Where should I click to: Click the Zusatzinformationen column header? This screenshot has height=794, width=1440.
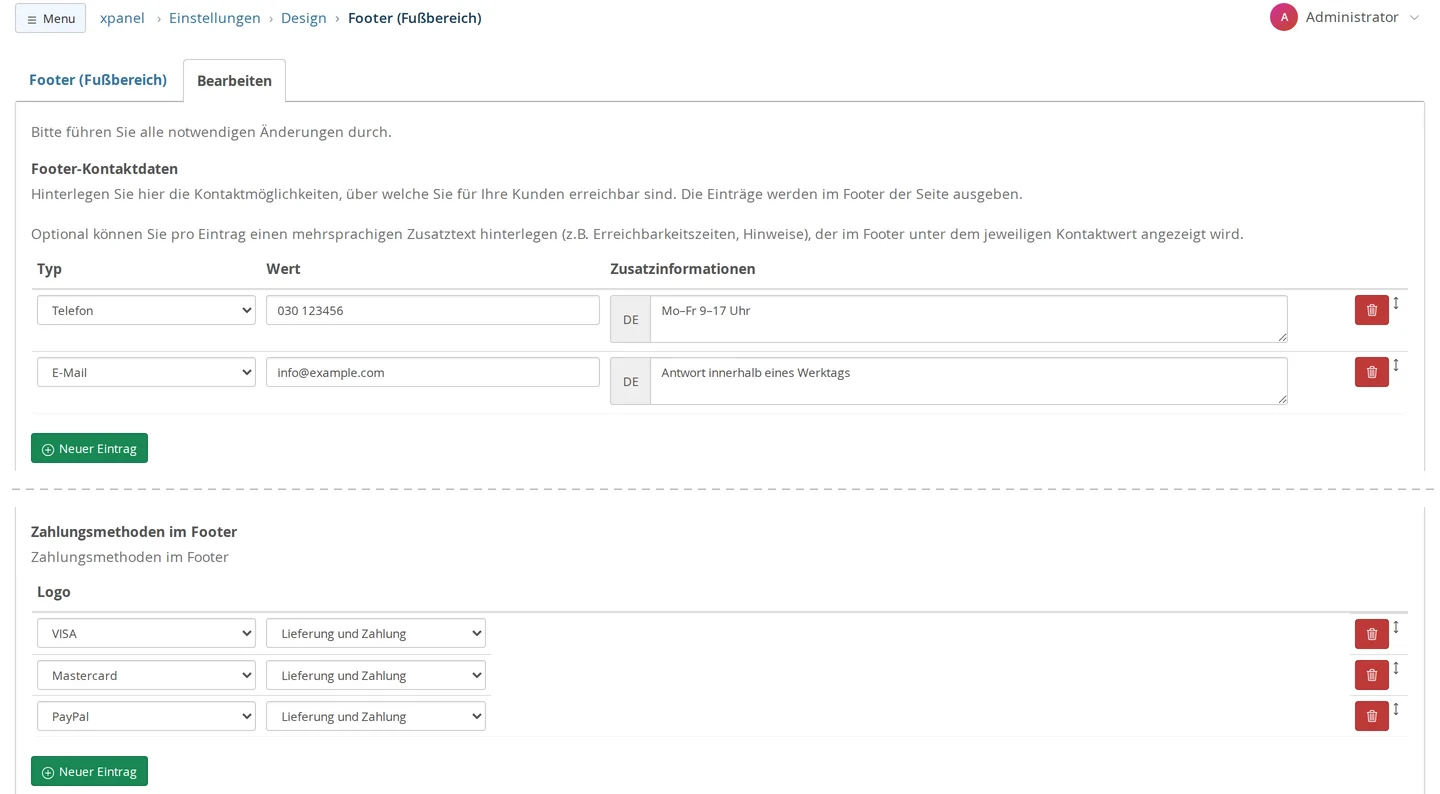pyautogui.click(x=683, y=268)
